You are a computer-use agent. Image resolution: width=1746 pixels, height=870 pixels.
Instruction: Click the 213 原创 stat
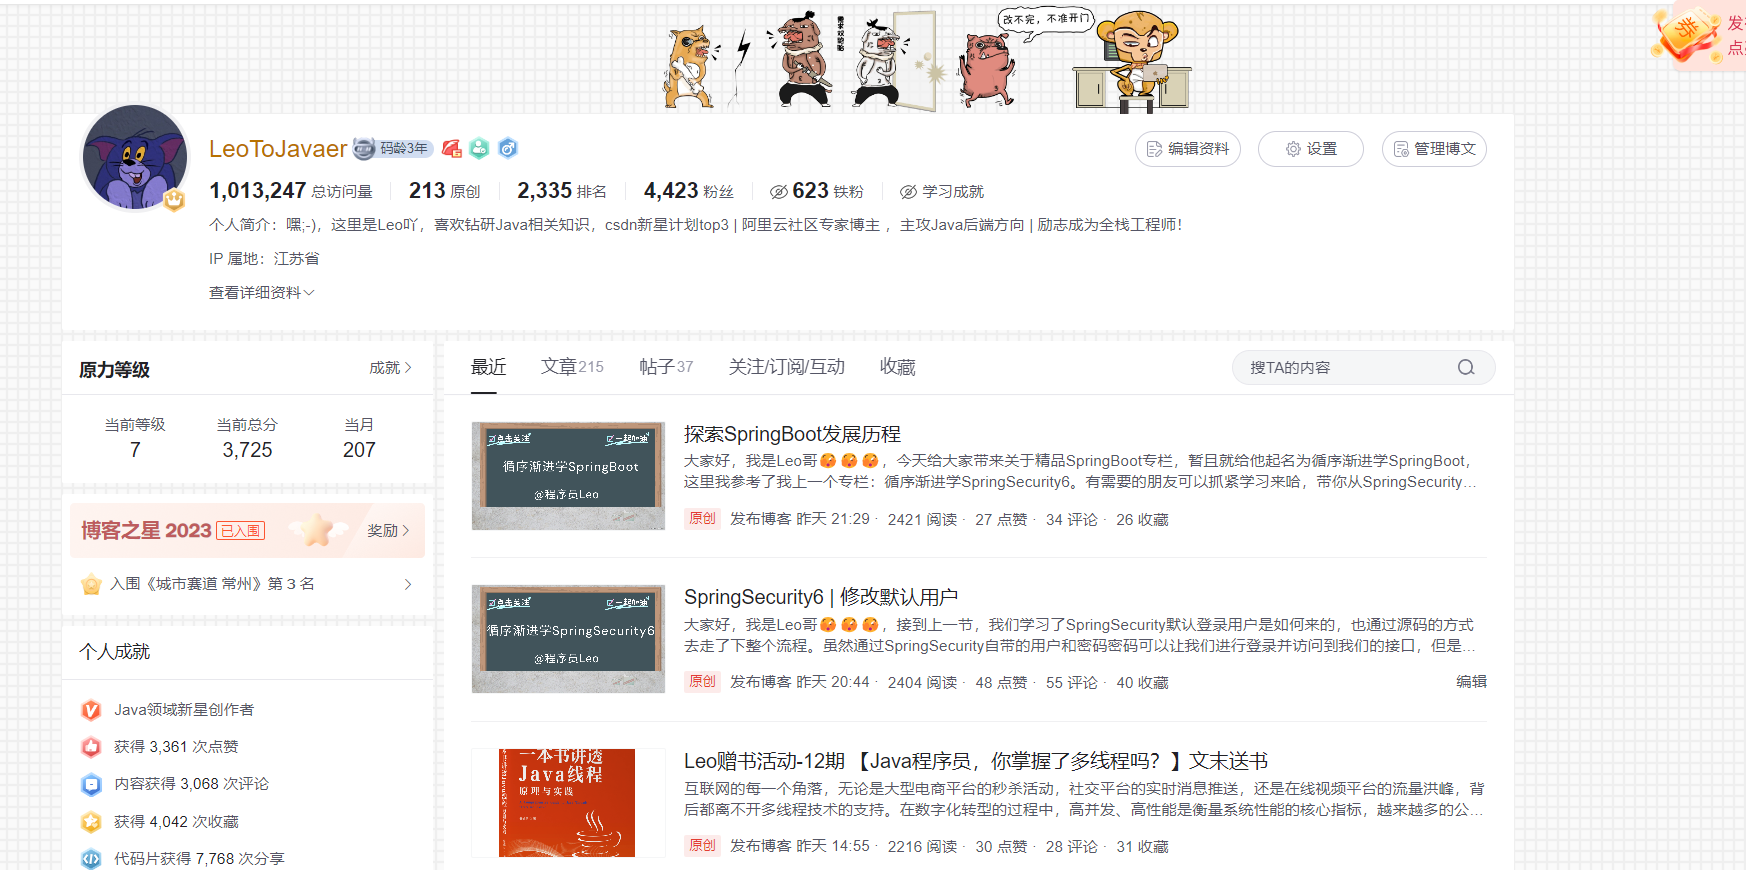click(x=445, y=191)
